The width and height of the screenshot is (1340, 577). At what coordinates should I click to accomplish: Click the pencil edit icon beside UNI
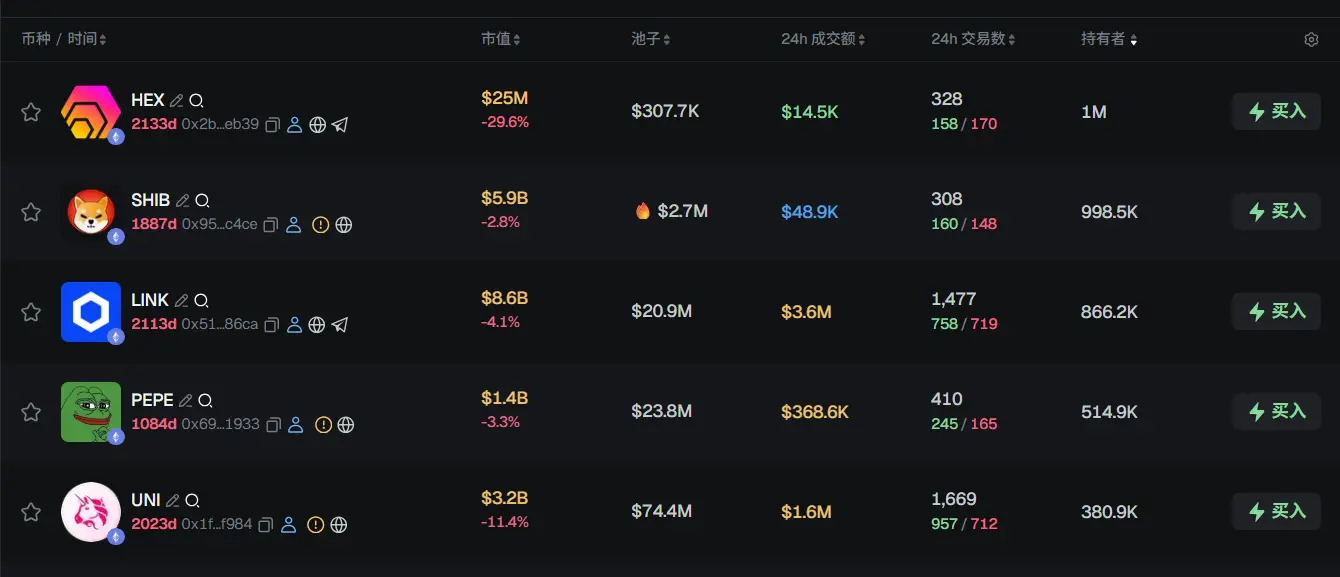coord(173,500)
